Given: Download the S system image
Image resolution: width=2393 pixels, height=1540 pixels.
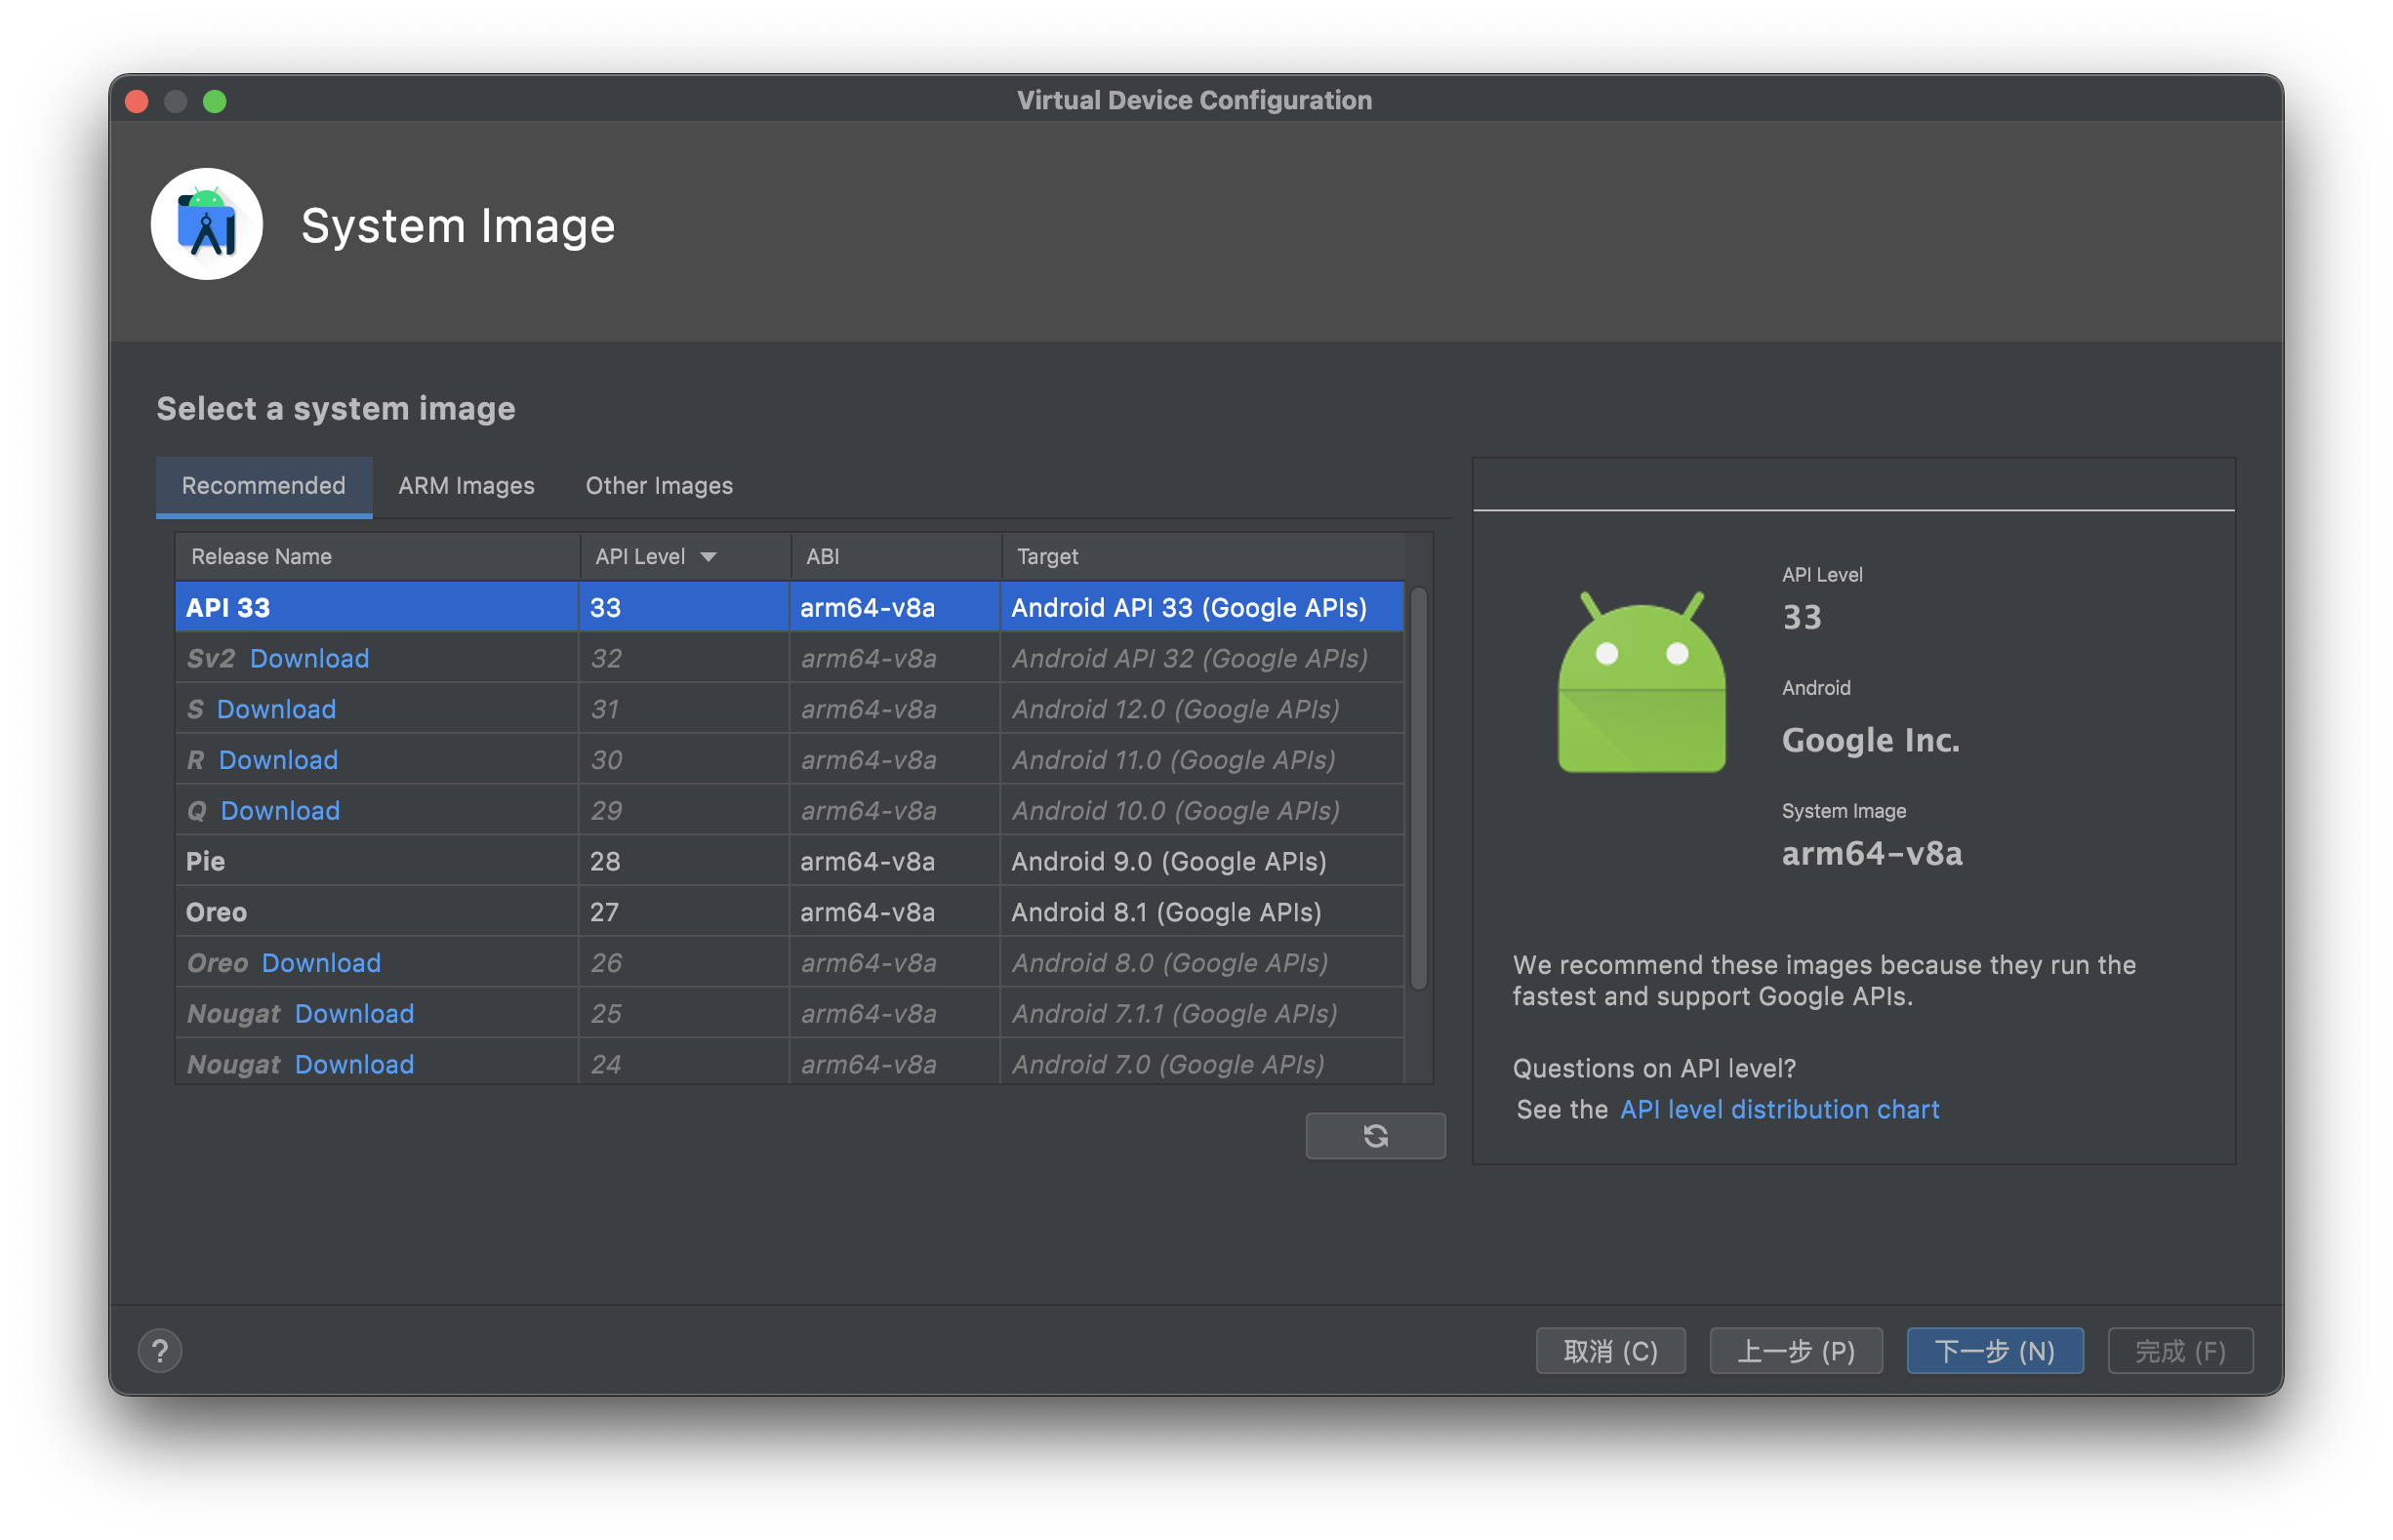Looking at the screenshot, I should (x=276, y=709).
